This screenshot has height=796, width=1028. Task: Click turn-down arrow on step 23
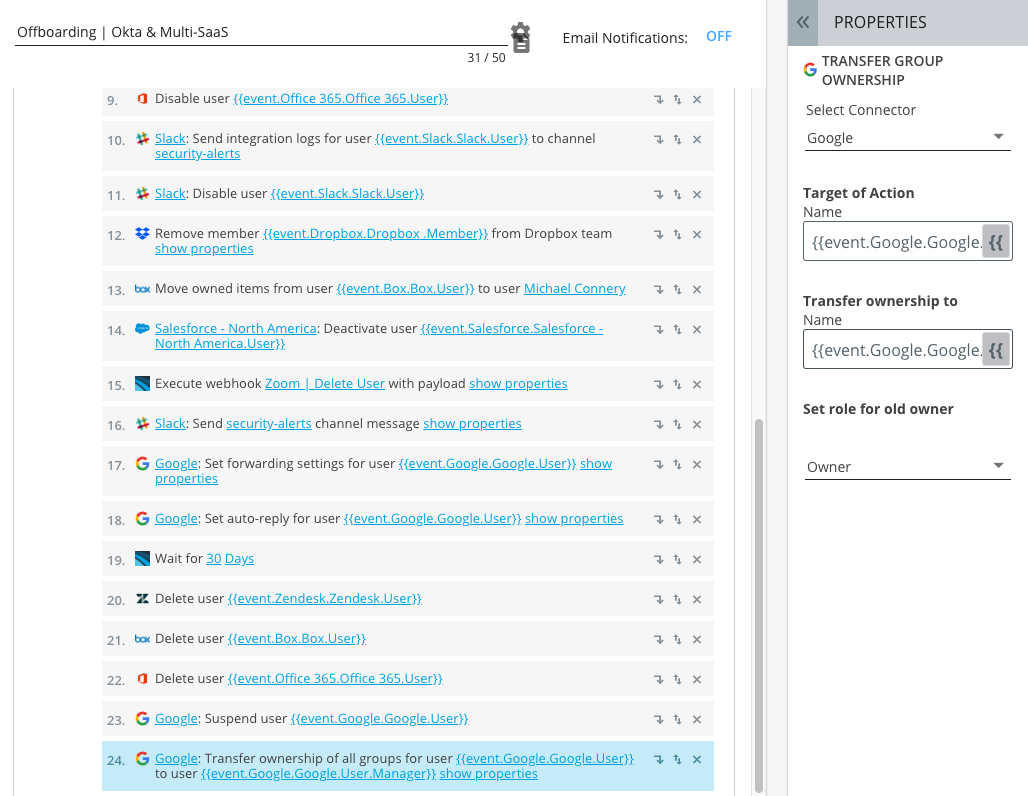pyautogui.click(x=658, y=720)
